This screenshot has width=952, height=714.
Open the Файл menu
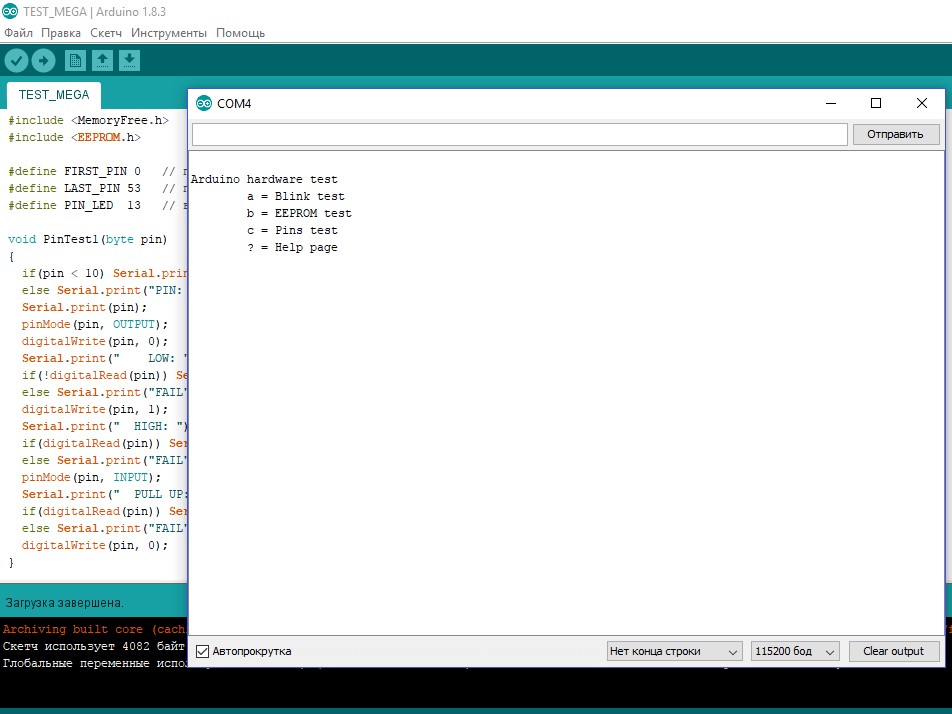[18, 33]
